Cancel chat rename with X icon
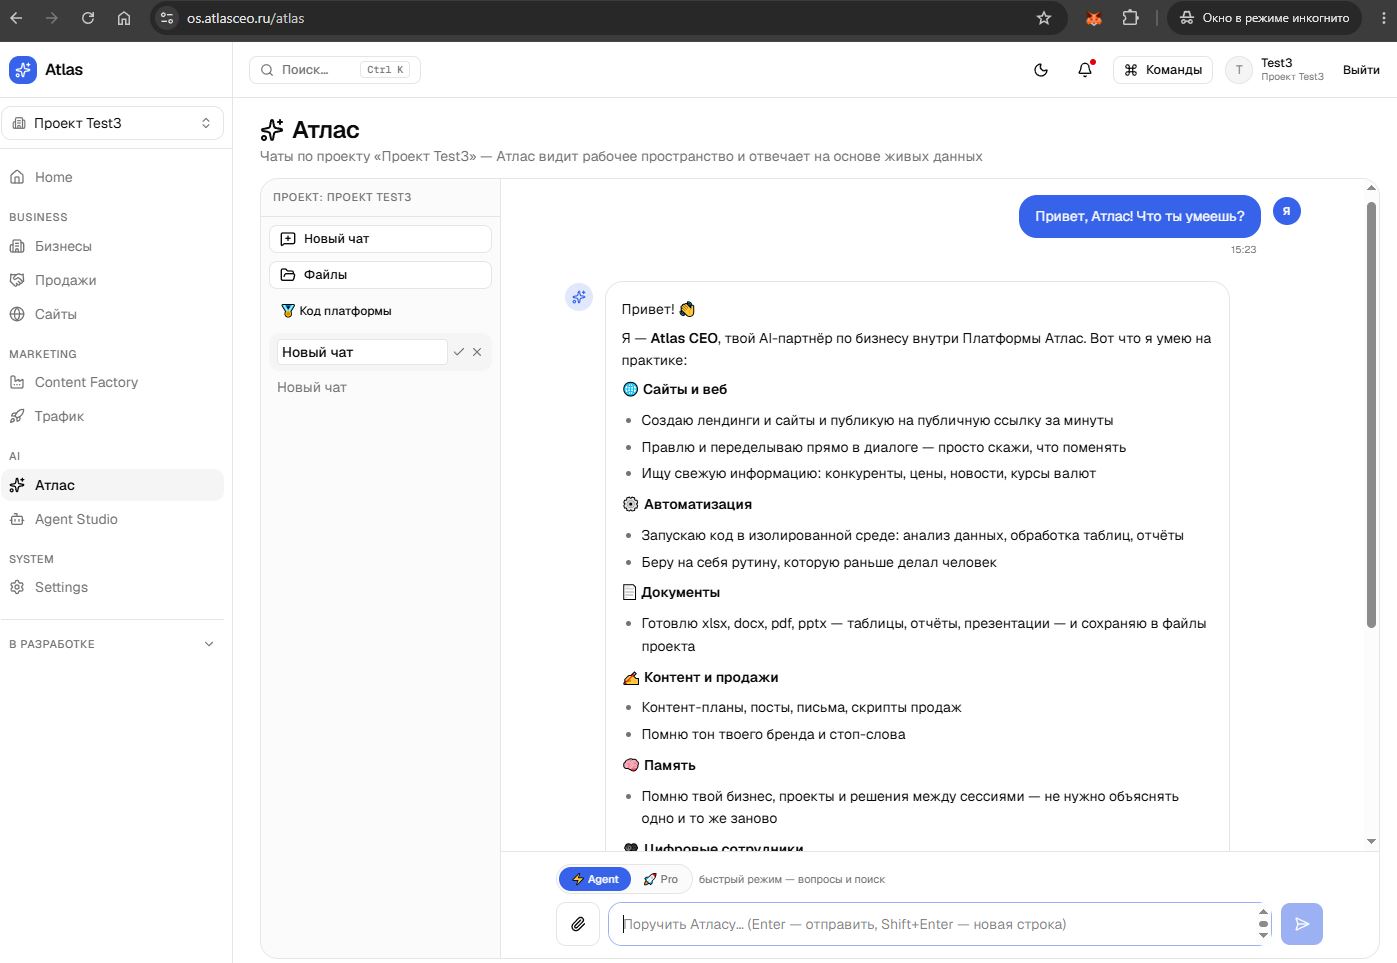This screenshot has width=1397, height=963. 477,352
